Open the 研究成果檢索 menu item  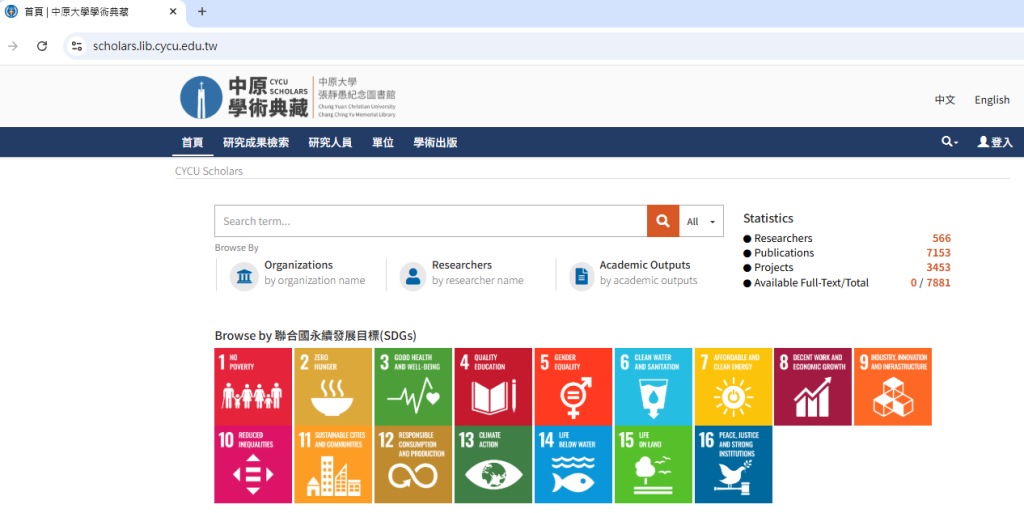click(x=256, y=142)
